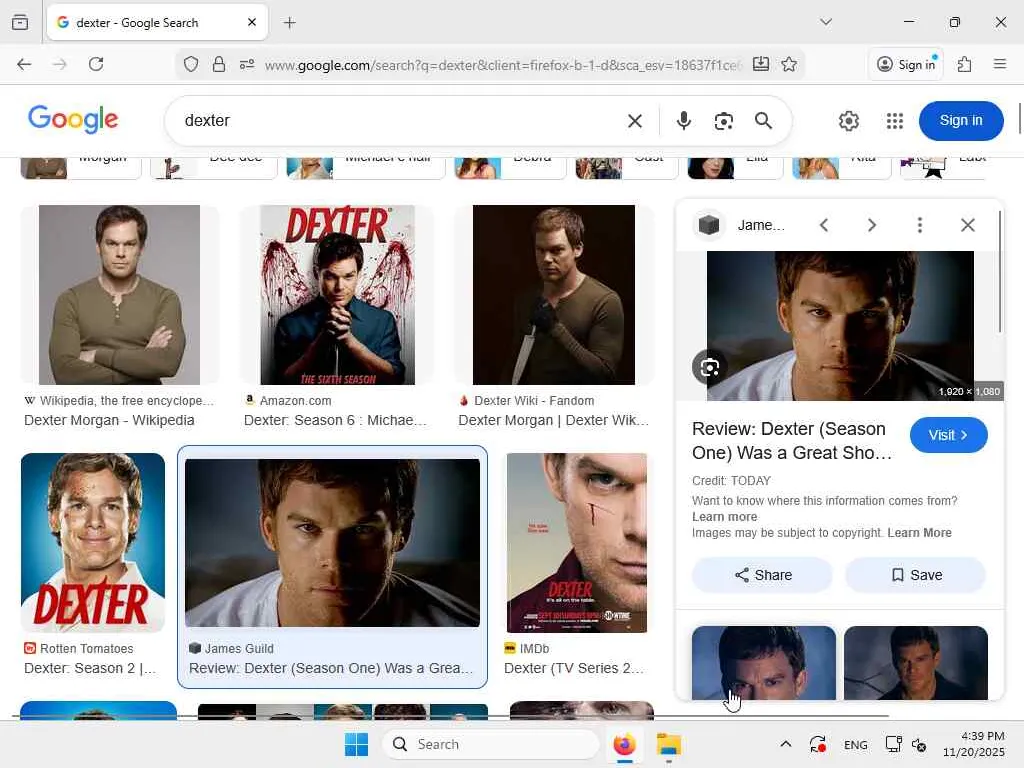
Task: Click the Google logo
Action: point(73,120)
